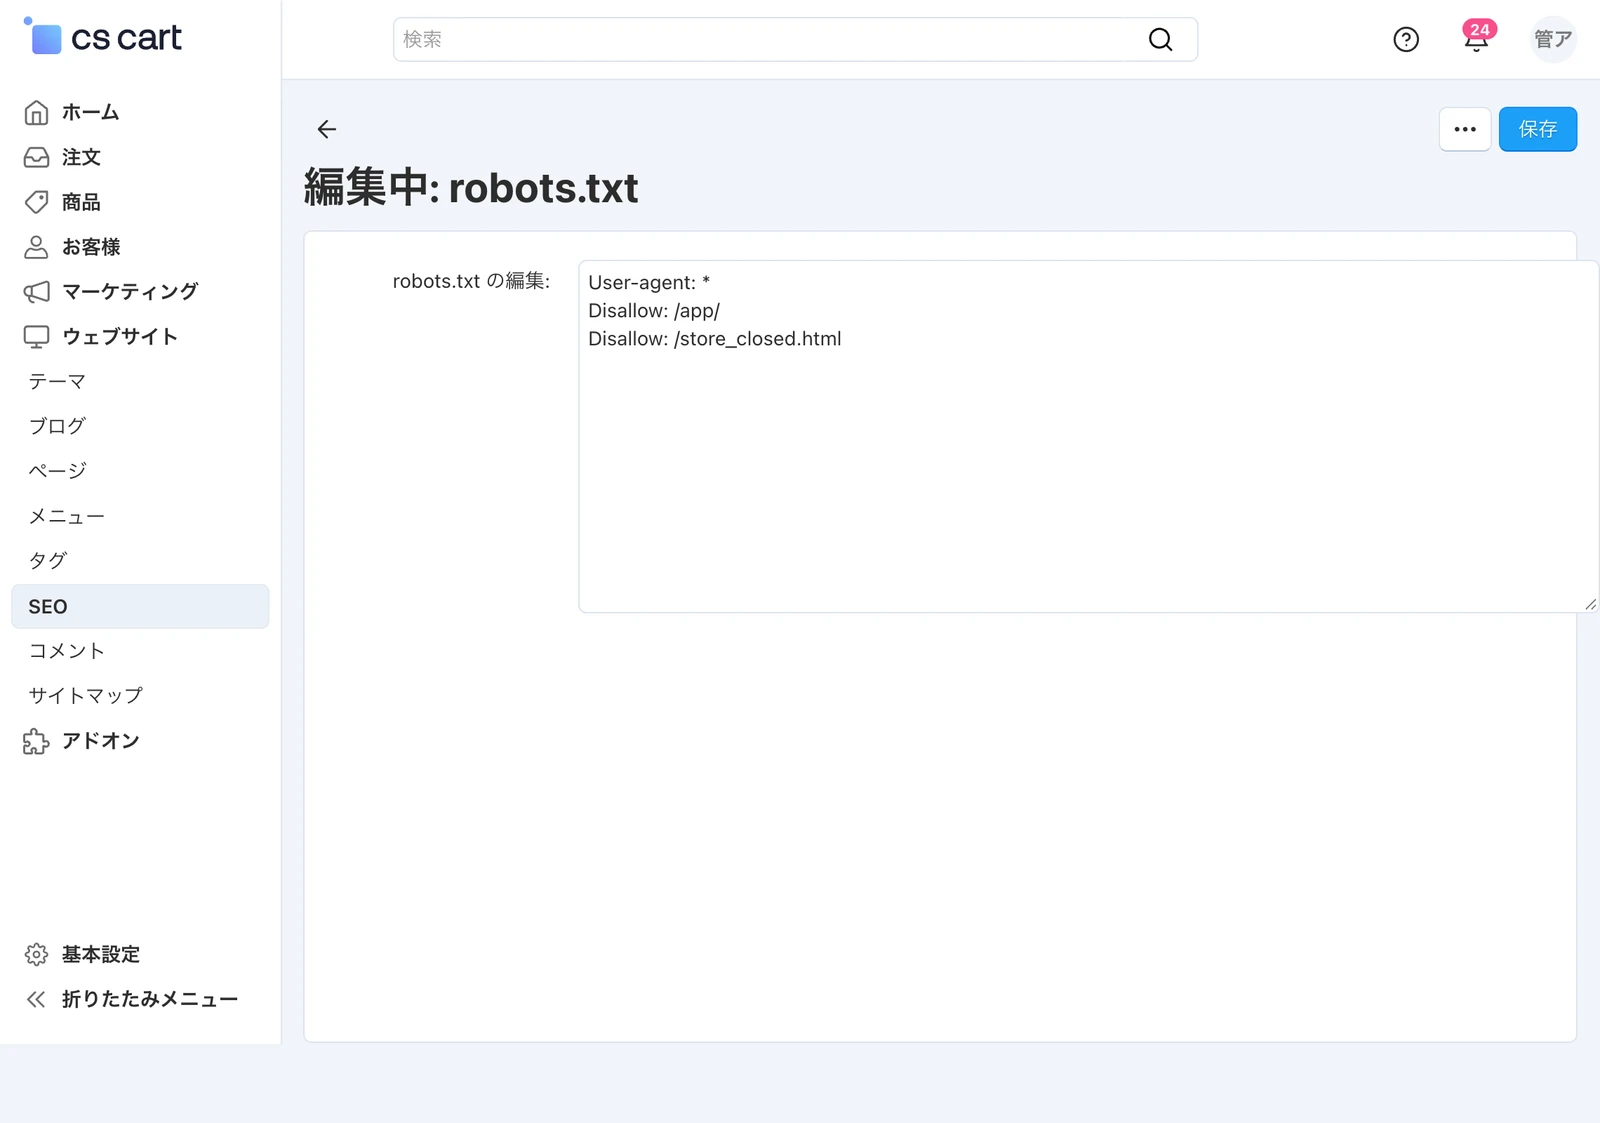This screenshot has width=1600, height=1123.
Task: Click the CS-Cart logo
Action: click(x=103, y=37)
